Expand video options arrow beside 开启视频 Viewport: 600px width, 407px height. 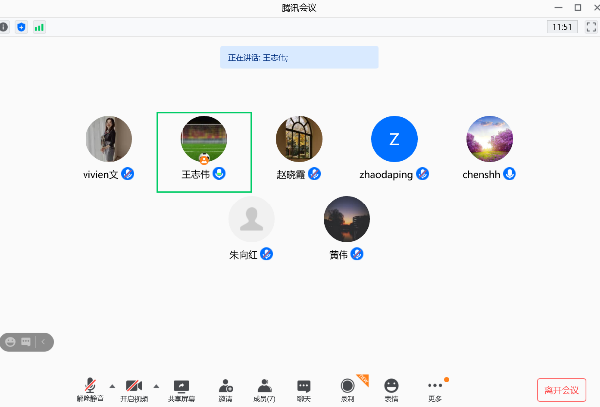tap(155, 385)
